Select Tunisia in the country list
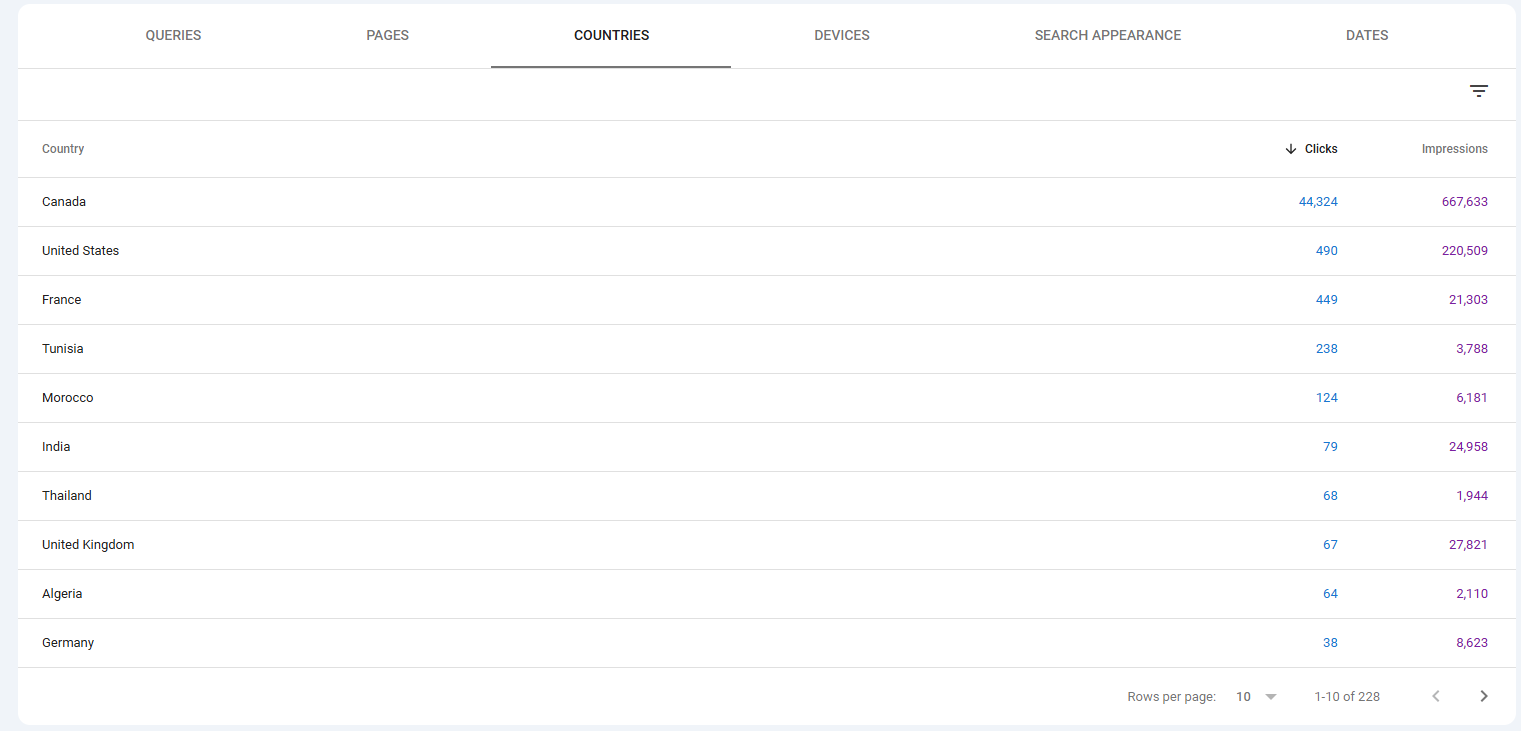Screen dimensions: 1521x731 coord(62,349)
